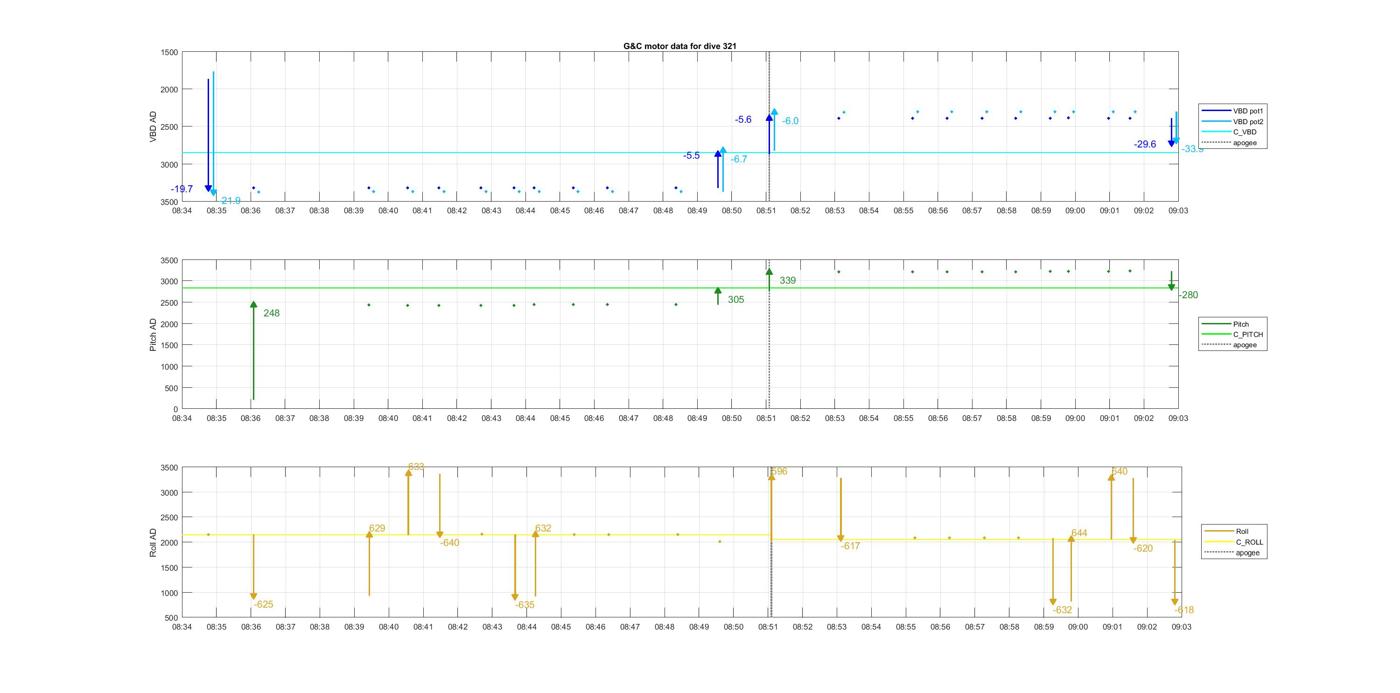Viewport: 1400px width, 693px height.
Task: Click the '632' roll data label
Action: 543,529
